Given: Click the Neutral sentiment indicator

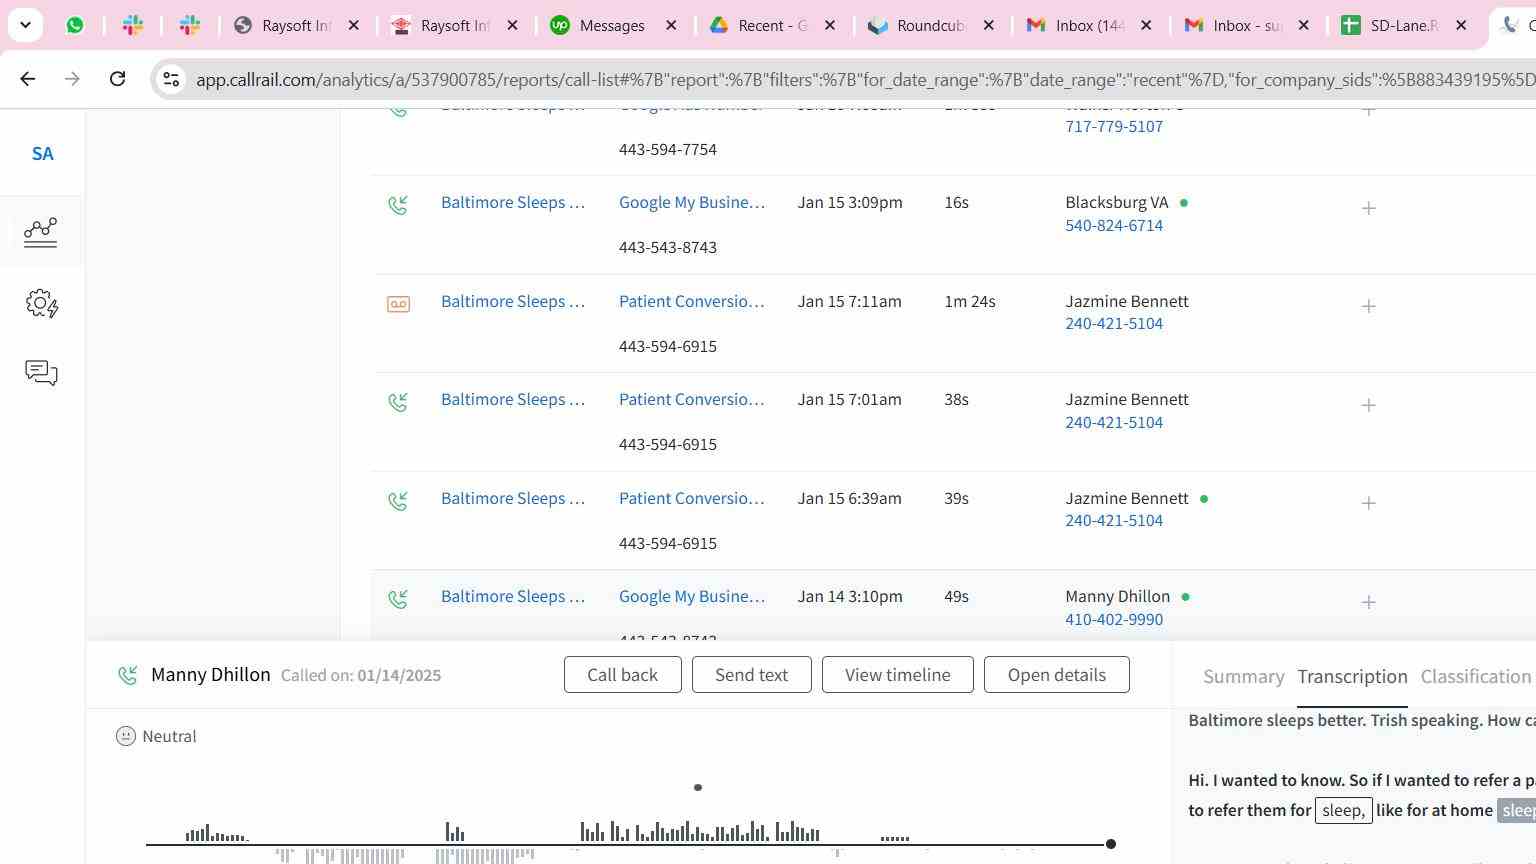Looking at the screenshot, I should point(156,737).
